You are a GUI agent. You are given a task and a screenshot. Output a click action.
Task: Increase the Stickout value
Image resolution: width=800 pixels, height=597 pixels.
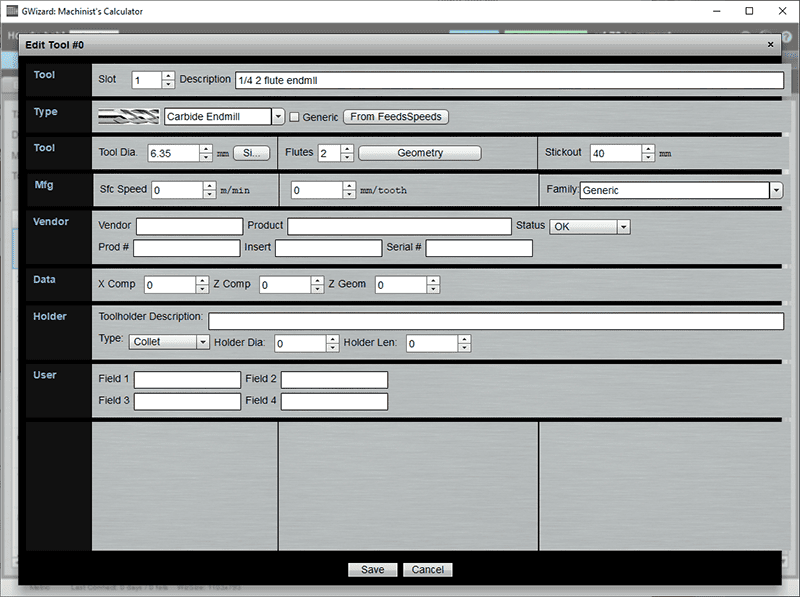[x=648, y=148]
